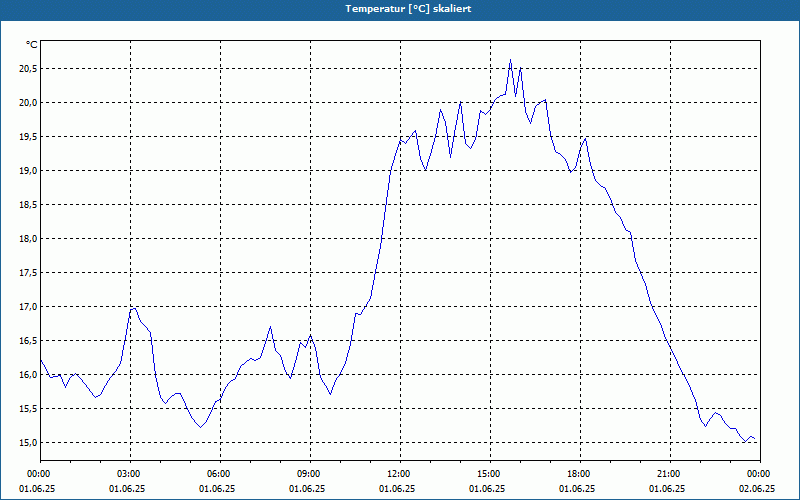The height and width of the screenshot is (500, 800).
Task: Click the 'Temperatur [°C] skaliert' title bar
Action: (x=400, y=9)
